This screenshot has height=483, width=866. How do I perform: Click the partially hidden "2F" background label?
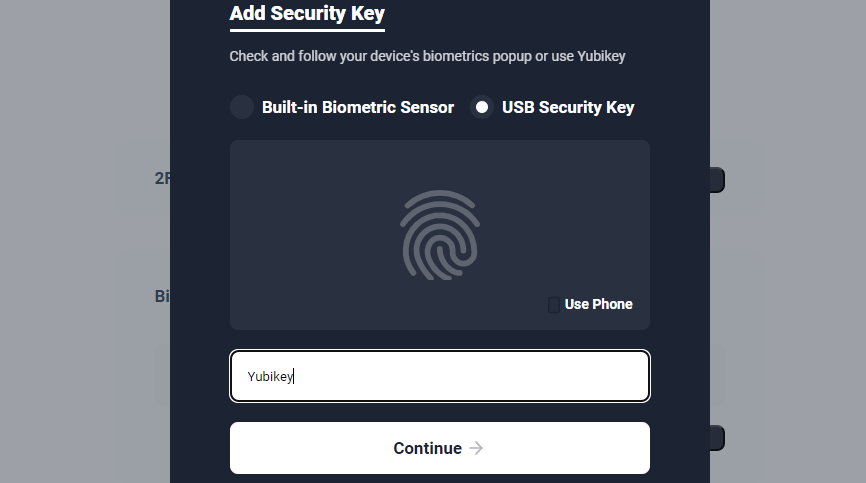click(162, 179)
